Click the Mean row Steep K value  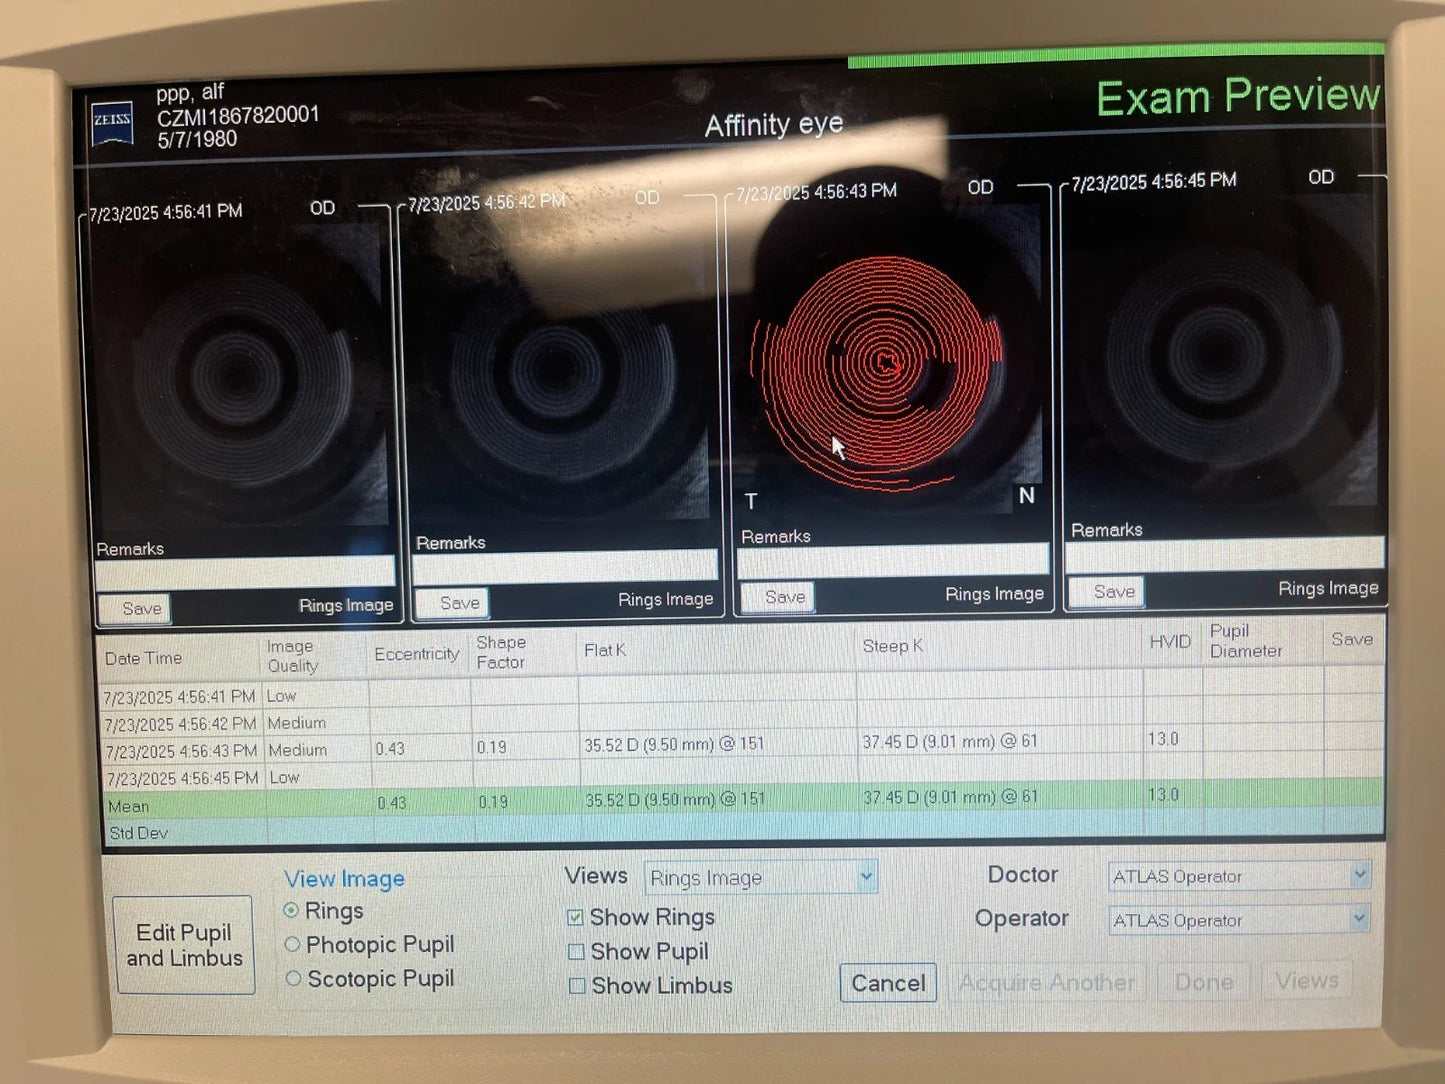point(951,797)
